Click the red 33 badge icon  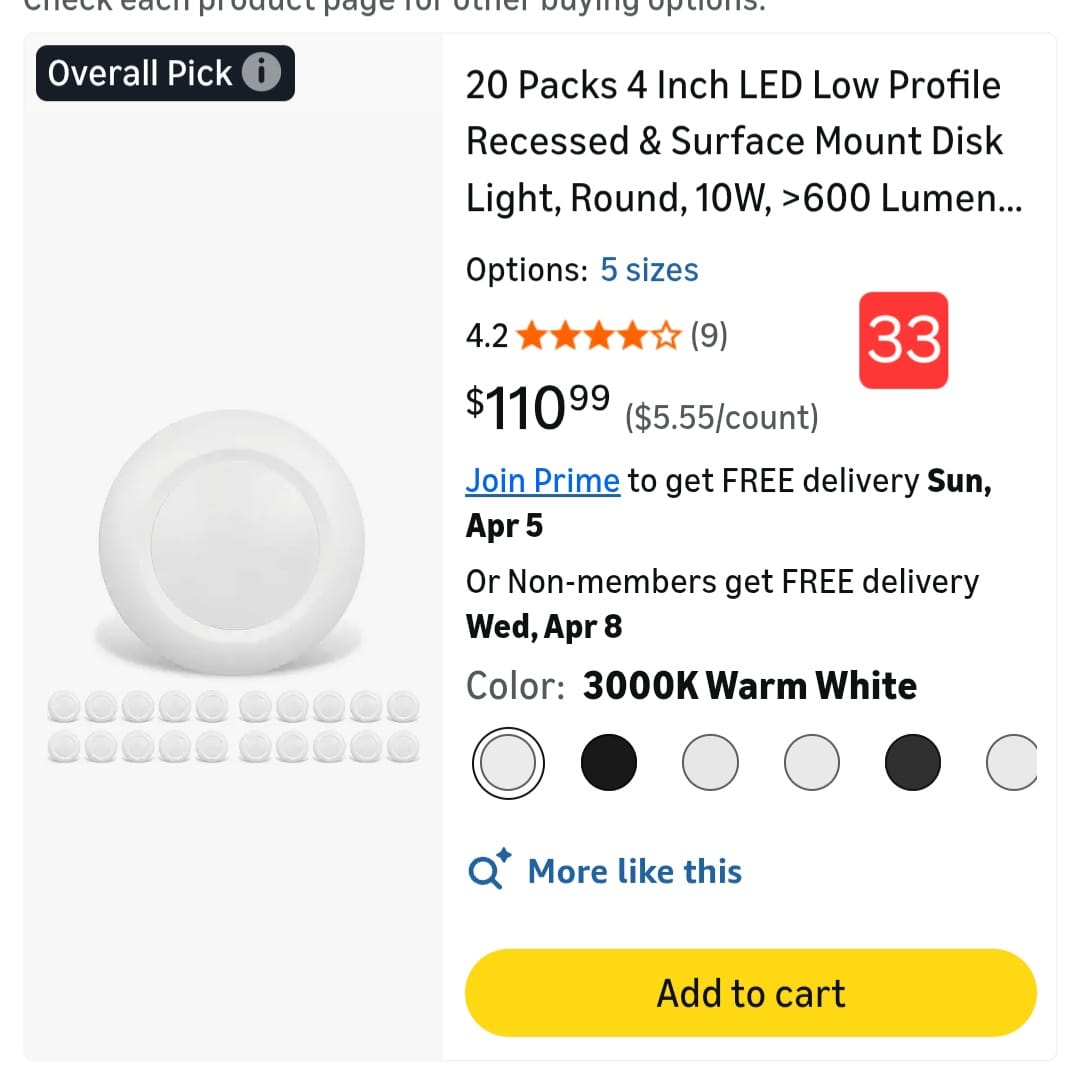point(903,340)
